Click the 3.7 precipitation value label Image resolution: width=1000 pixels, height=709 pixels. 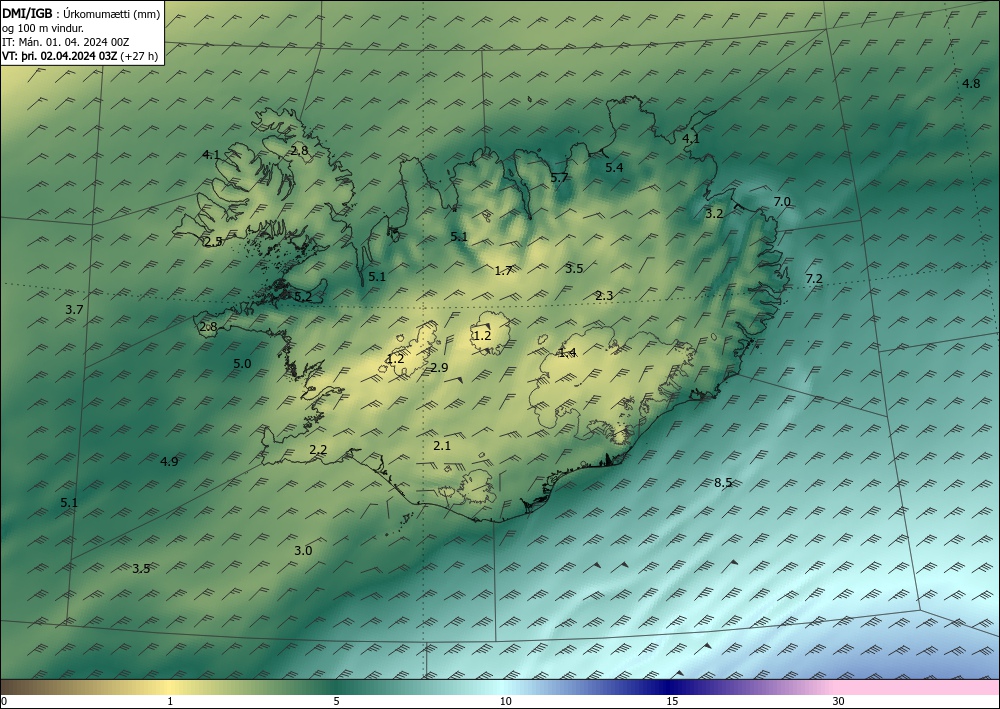tap(75, 310)
